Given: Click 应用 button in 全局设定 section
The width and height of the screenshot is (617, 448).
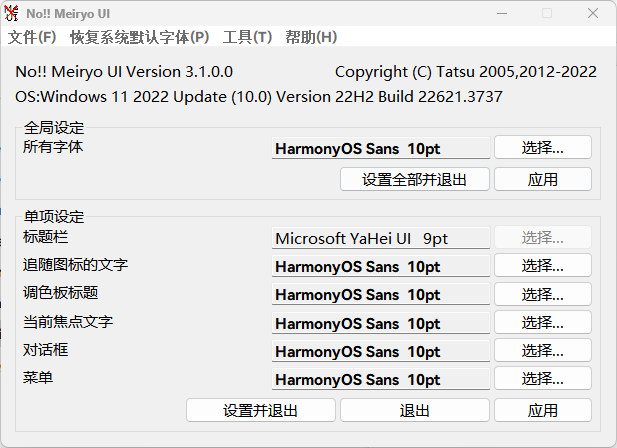Looking at the screenshot, I should [x=542, y=180].
